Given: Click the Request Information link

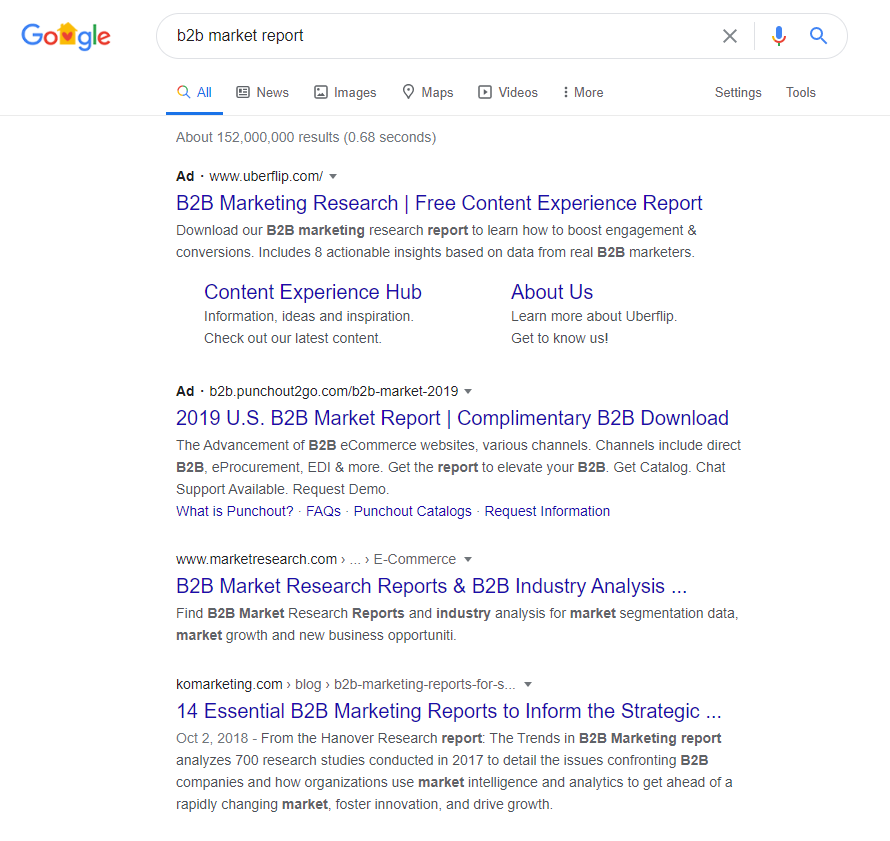Looking at the screenshot, I should pyautogui.click(x=547, y=511).
